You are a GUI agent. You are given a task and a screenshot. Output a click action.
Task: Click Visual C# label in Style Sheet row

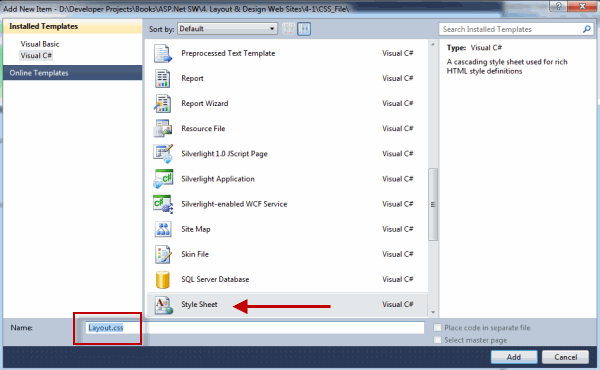click(x=398, y=305)
